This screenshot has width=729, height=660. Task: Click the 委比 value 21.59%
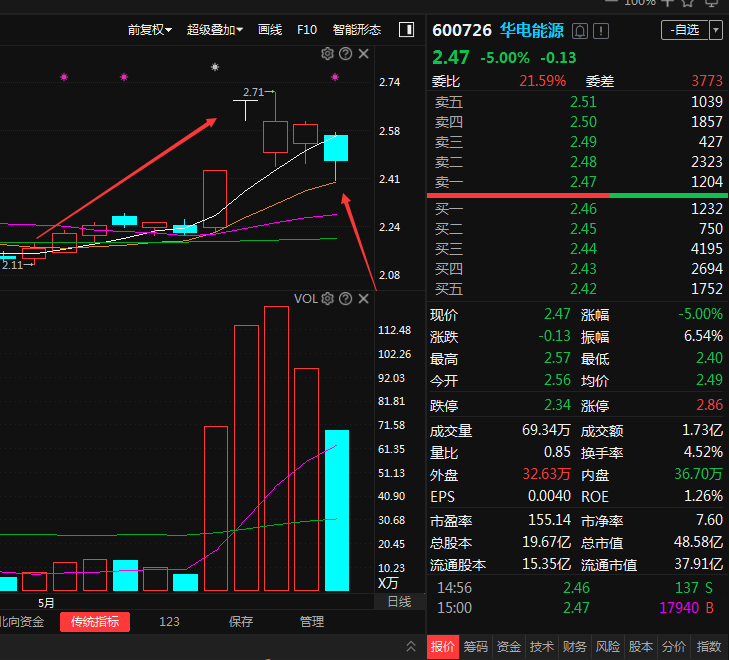[x=543, y=81]
